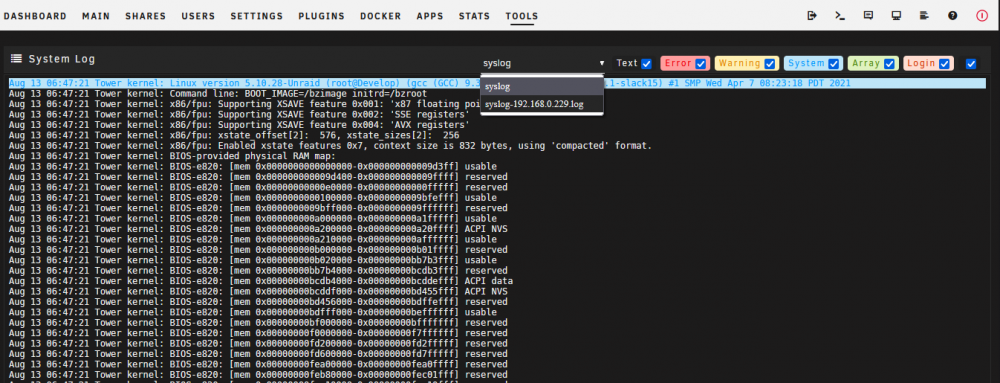1000x383 pixels.
Task: Go to the Stats tab
Action: pyautogui.click(x=474, y=17)
